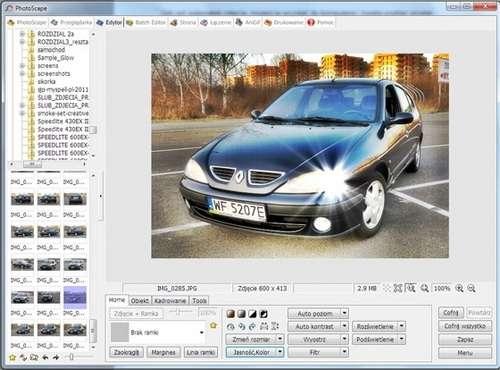Viewport: 500px width, 370px height.
Task: Click the left undo arrow under thumbnails
Action: (x=45, y=357)
